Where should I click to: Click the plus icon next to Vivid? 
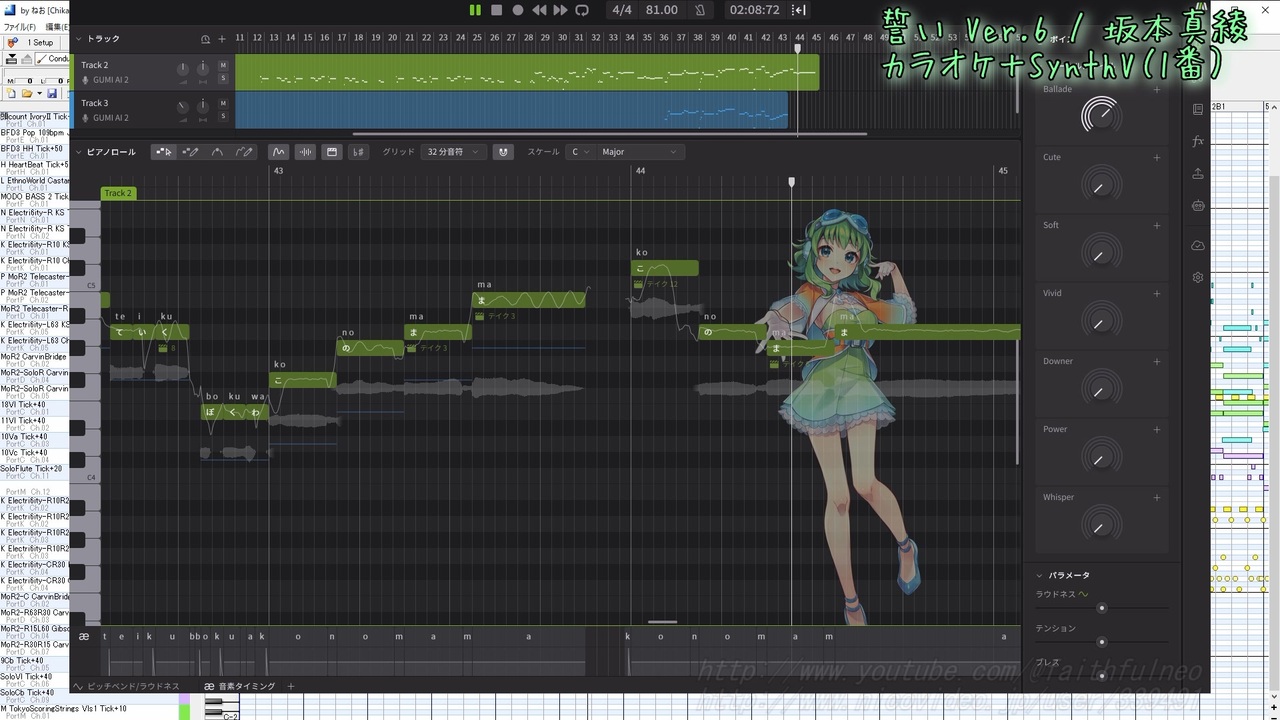click(x=1157, y=293)
